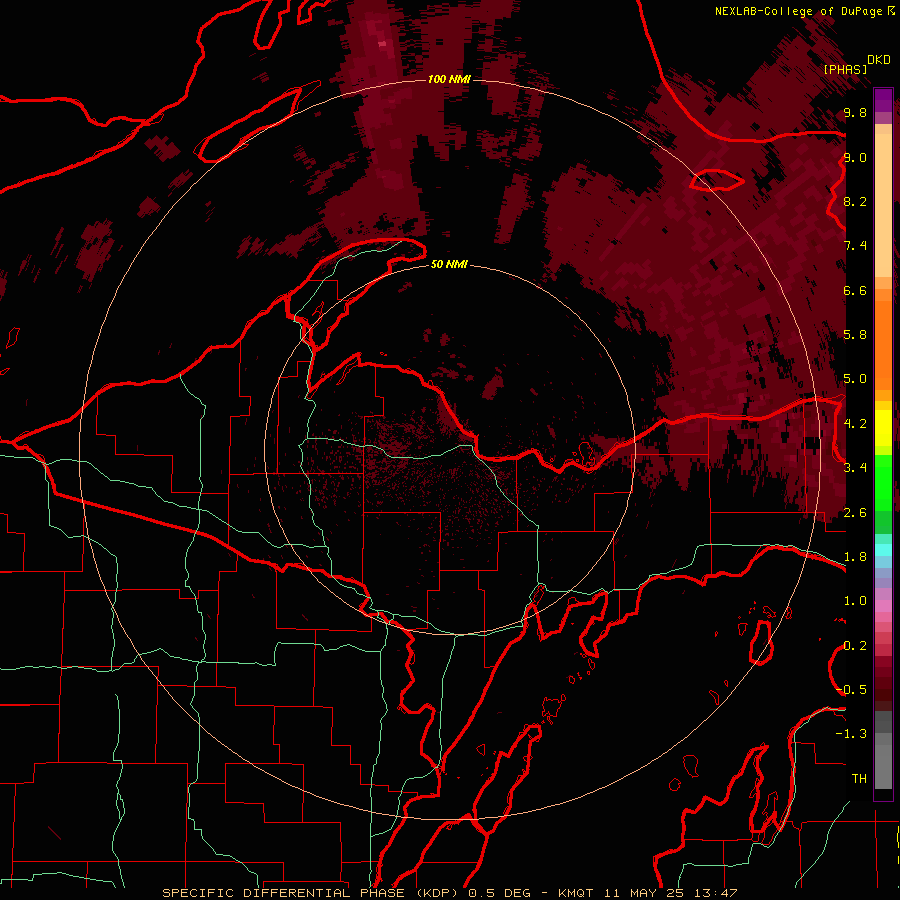The height and width of the screenshot is (900, 900).
Task: Pick the orange band of the color scale
Action: 883,344
